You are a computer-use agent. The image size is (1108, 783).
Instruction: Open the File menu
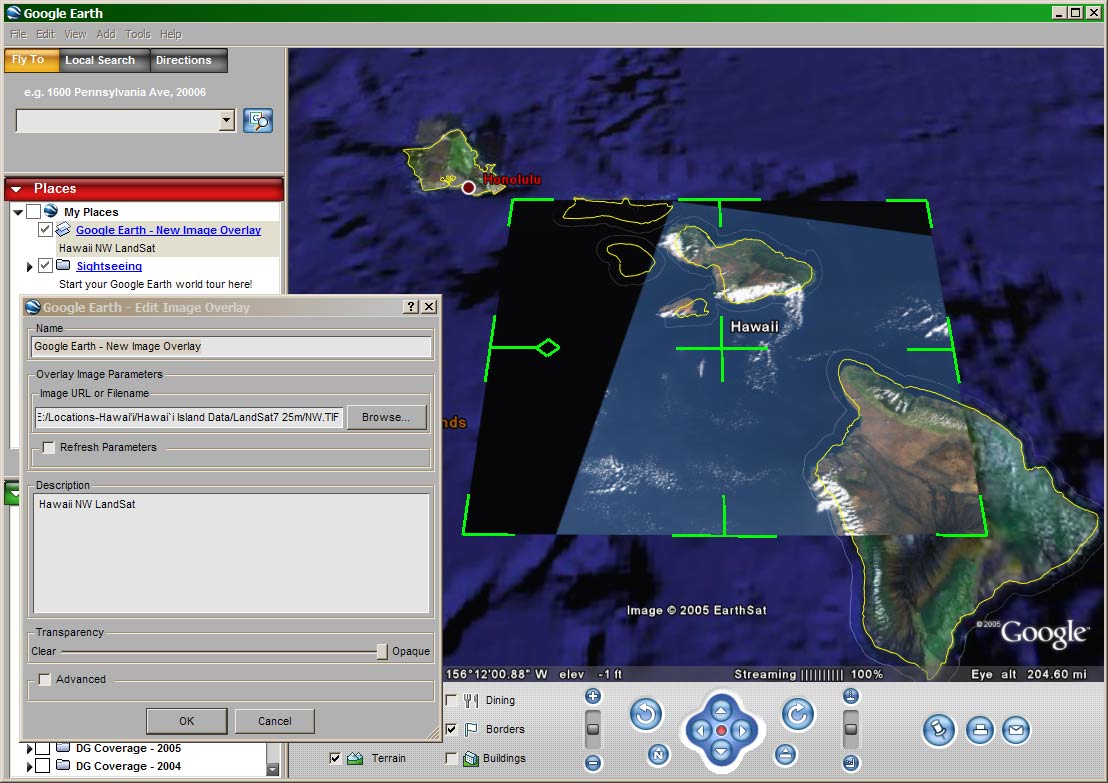18,34
